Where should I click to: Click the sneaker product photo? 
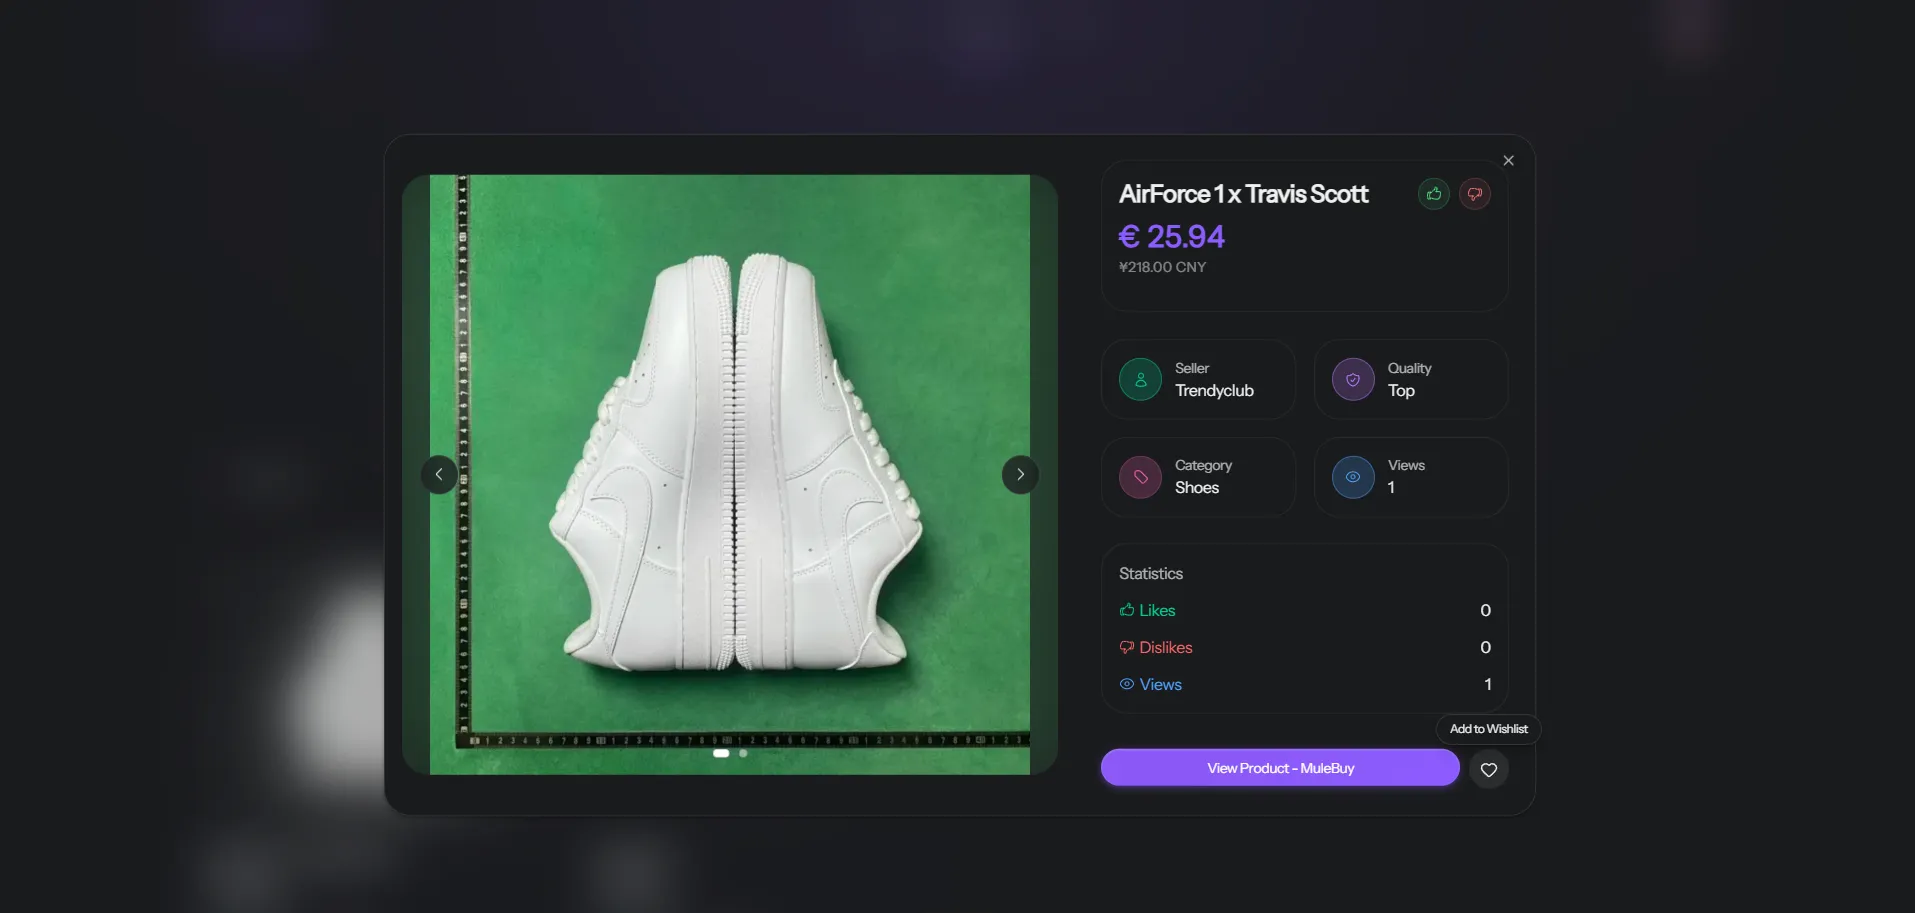[x=730, y=470]
